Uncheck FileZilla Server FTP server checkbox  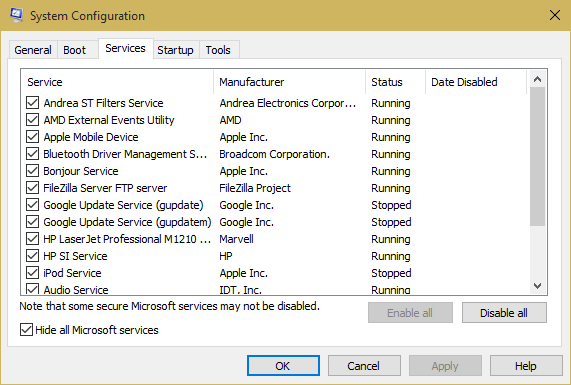(32, 188)
